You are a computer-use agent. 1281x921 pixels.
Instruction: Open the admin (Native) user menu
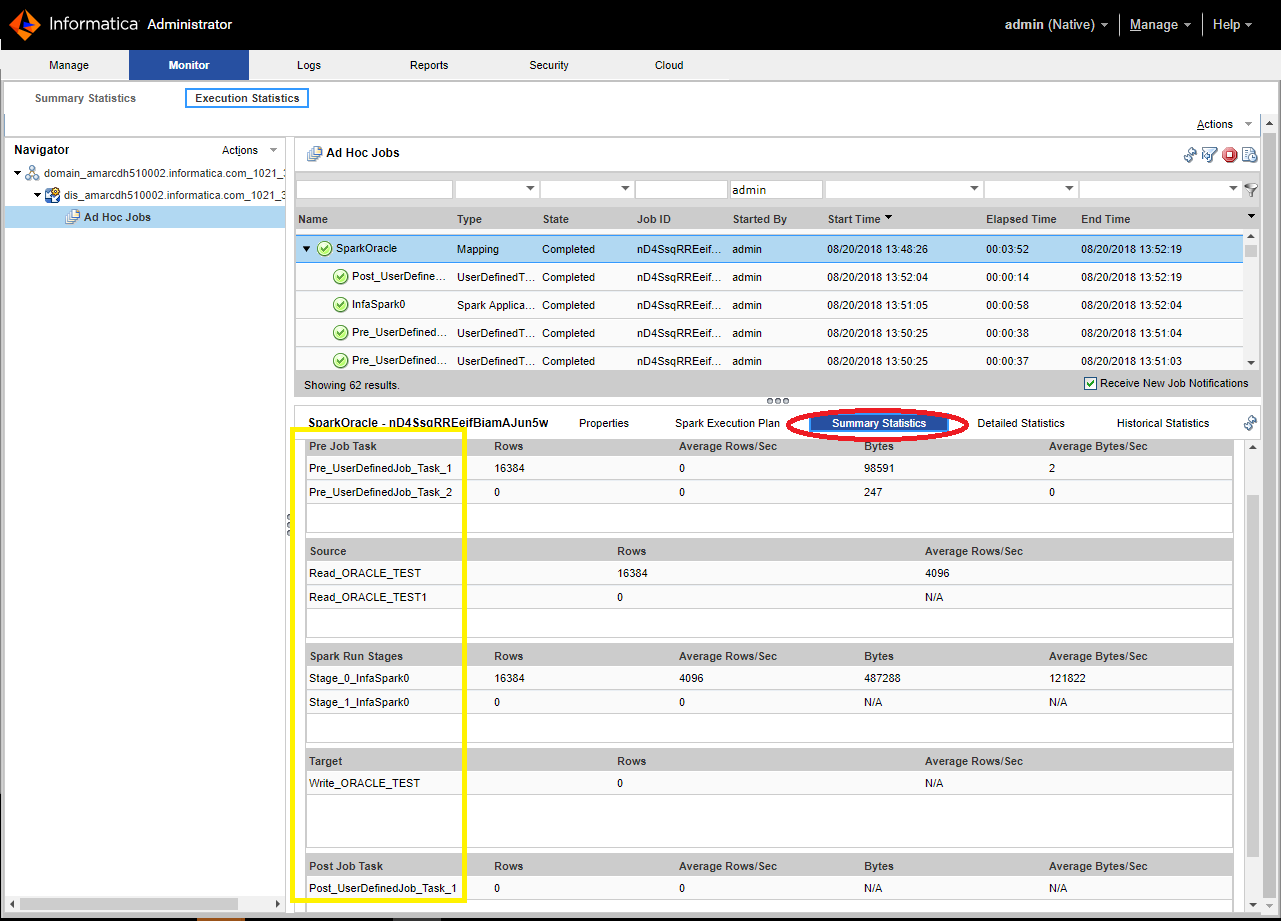(1056, 25)
